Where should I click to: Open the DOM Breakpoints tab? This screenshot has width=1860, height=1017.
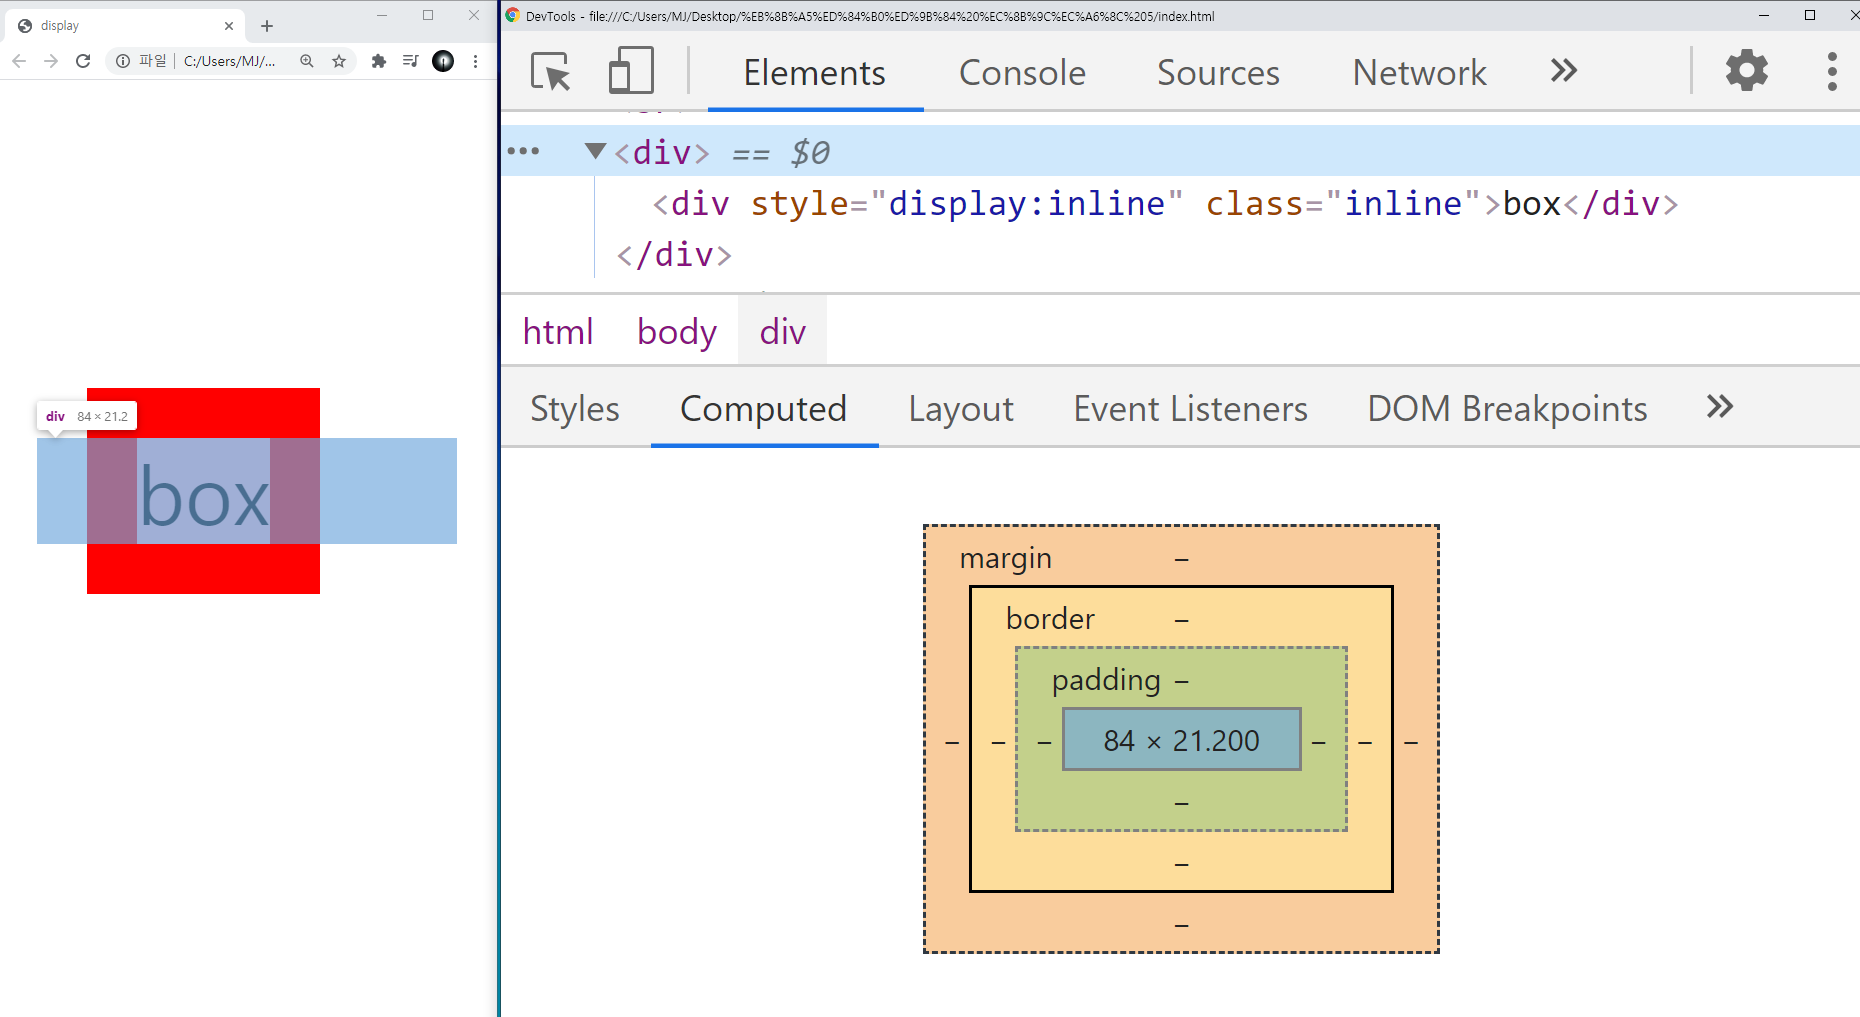1507,409
